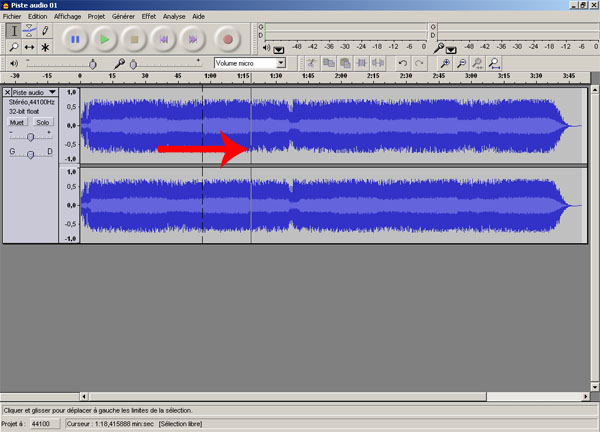The image size is (600, 432).
Task: Click the red Record button
Action: coord(228,39)
